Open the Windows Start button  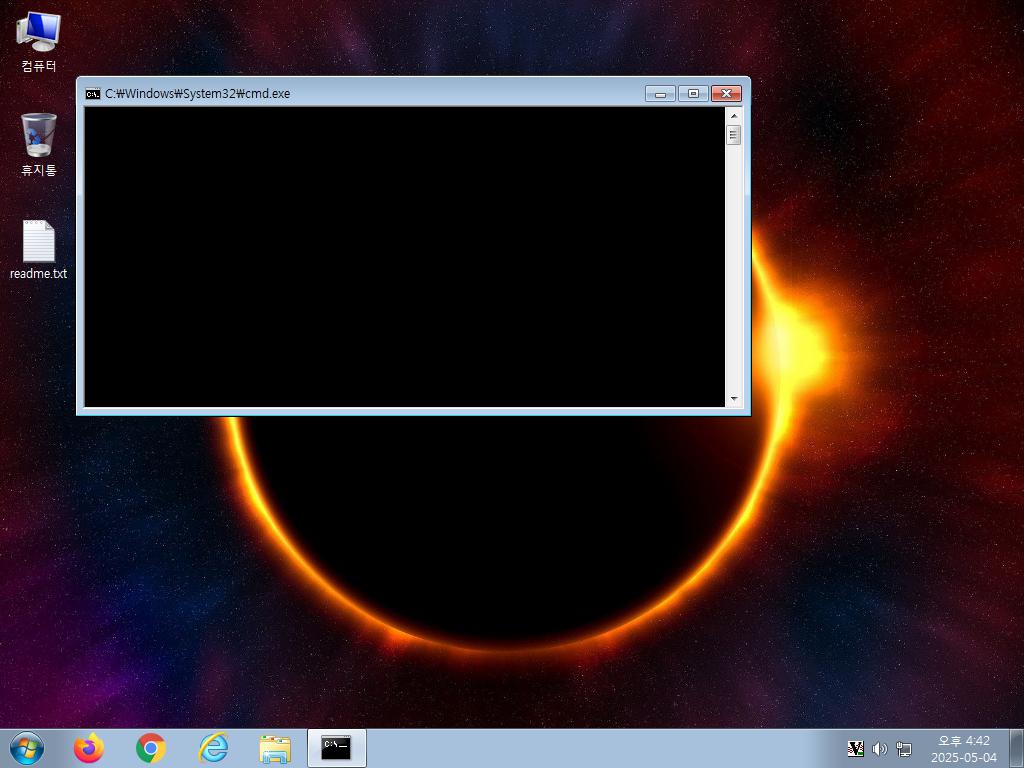coord(27,748)
